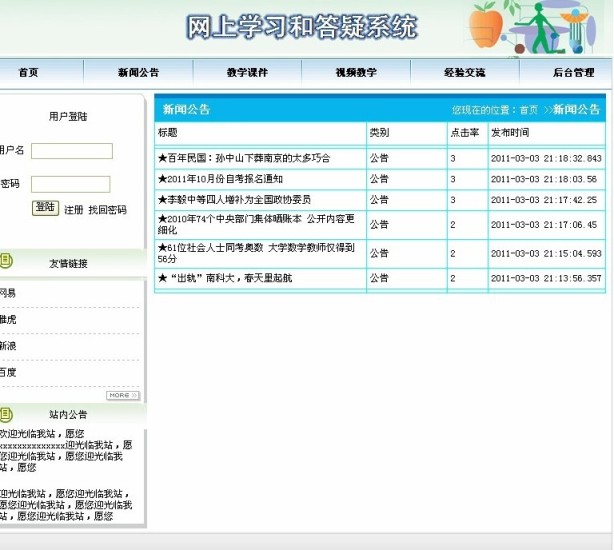Open the 找回密码 recover password link
614x550 pixels.
(108, 210)
